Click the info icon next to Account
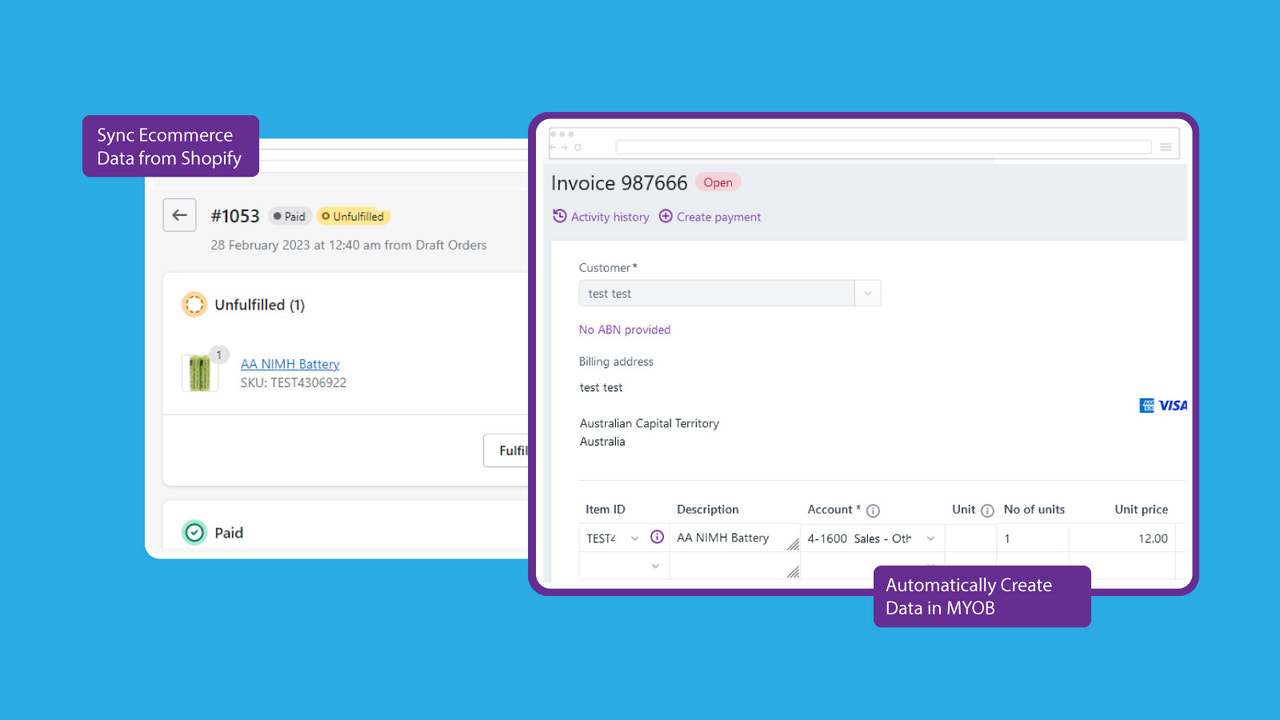Viewport: 1280px width, 720px height. (x=873, y=511)
